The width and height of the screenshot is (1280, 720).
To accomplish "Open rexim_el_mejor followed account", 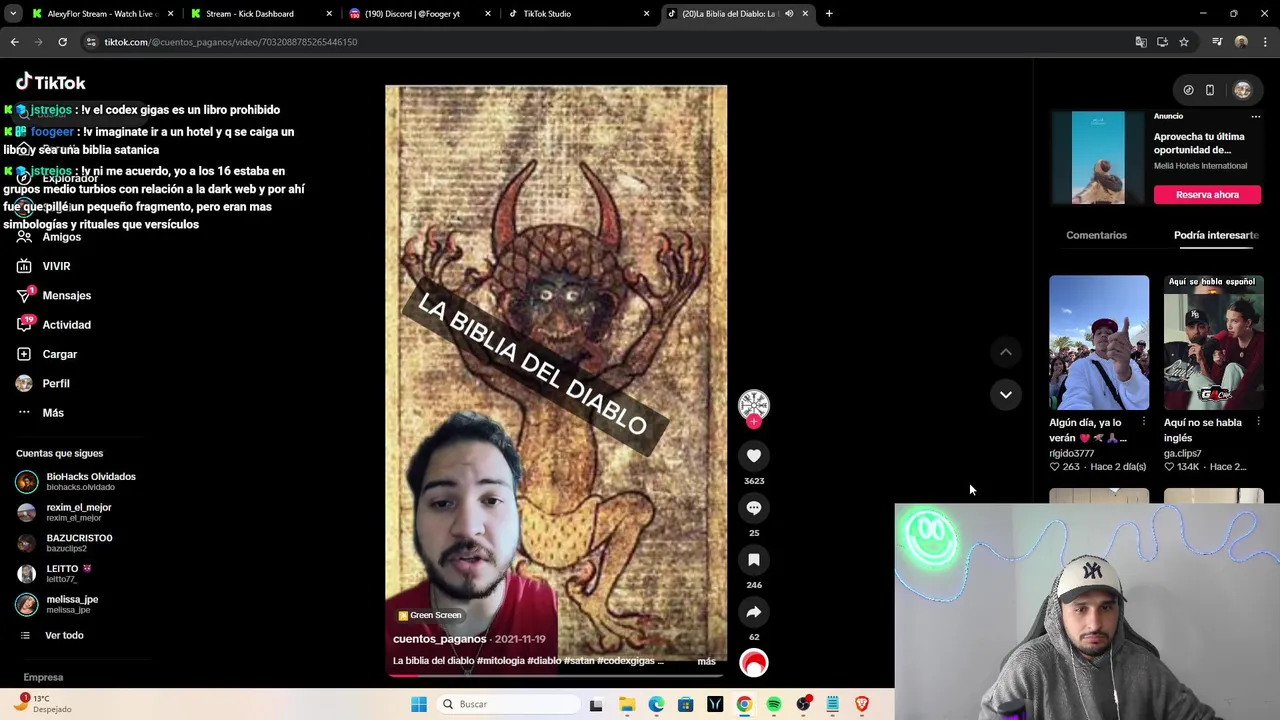I will (64, 512).
